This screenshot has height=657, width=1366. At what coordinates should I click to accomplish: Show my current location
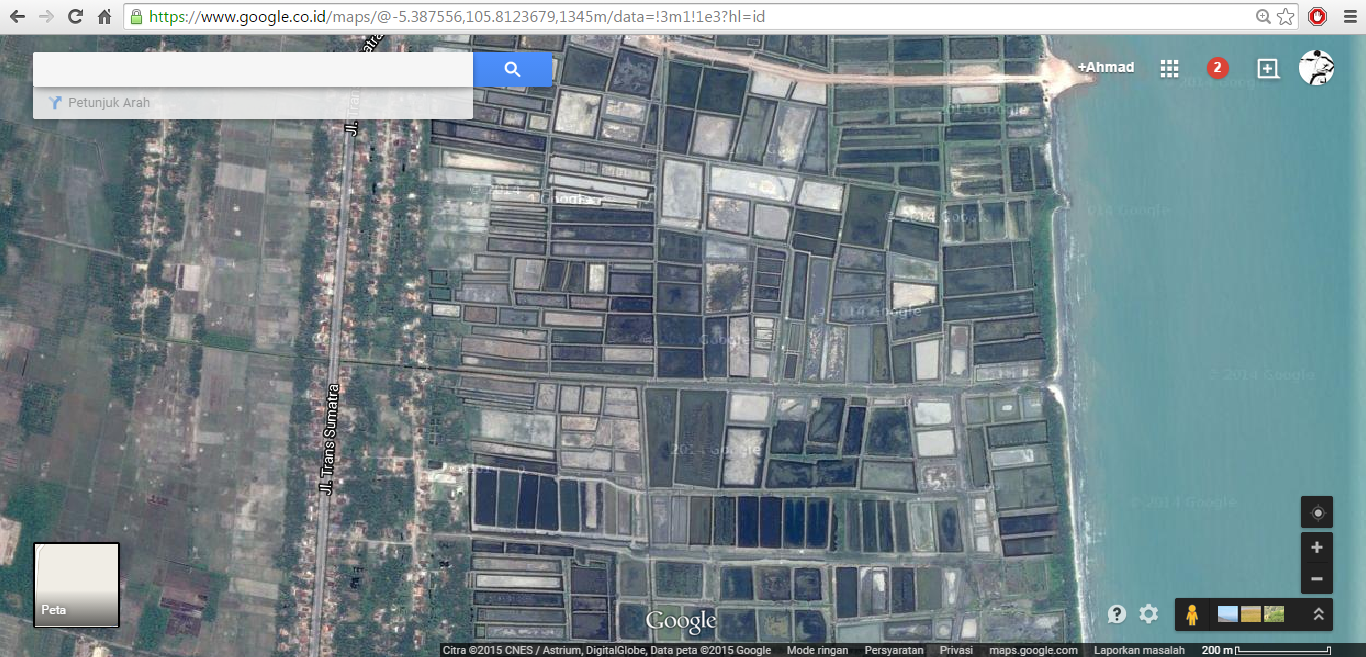[1317, 512]
